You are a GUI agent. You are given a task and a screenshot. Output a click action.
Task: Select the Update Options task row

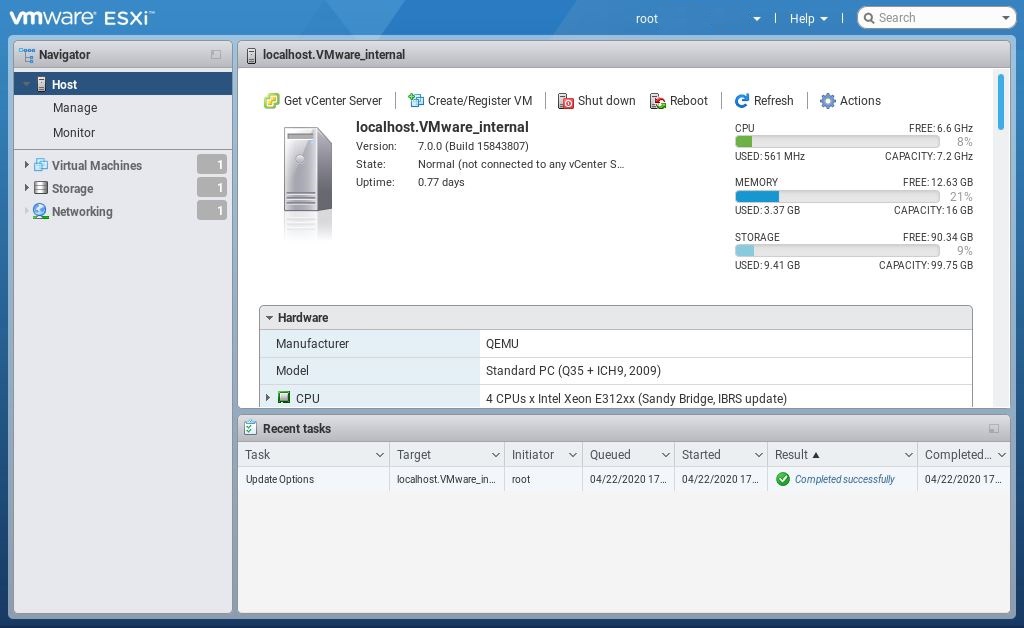(x=624, y=479)
